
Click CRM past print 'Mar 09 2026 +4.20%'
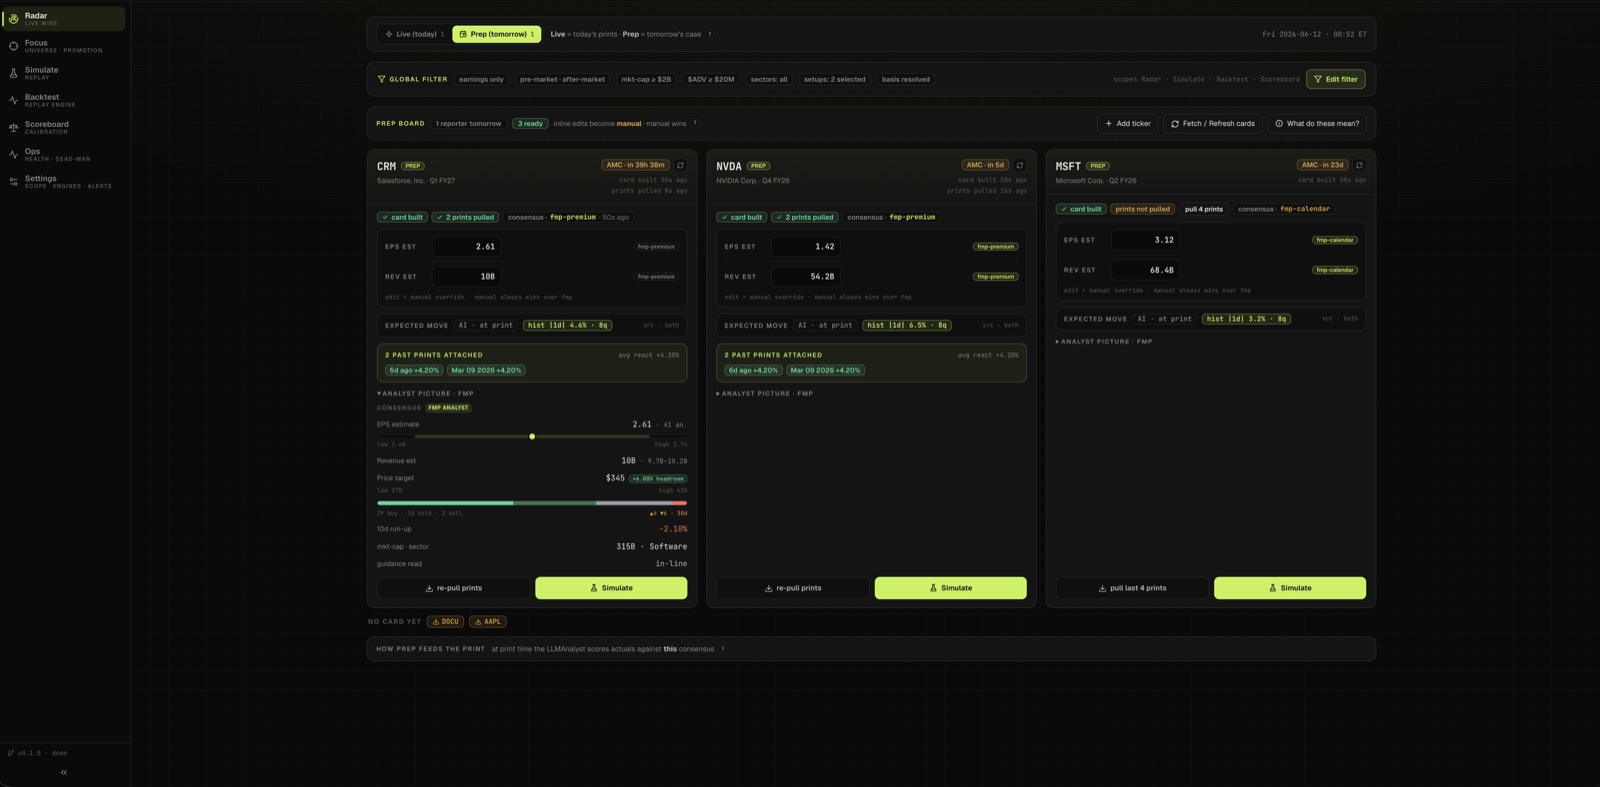click(486, 370)
